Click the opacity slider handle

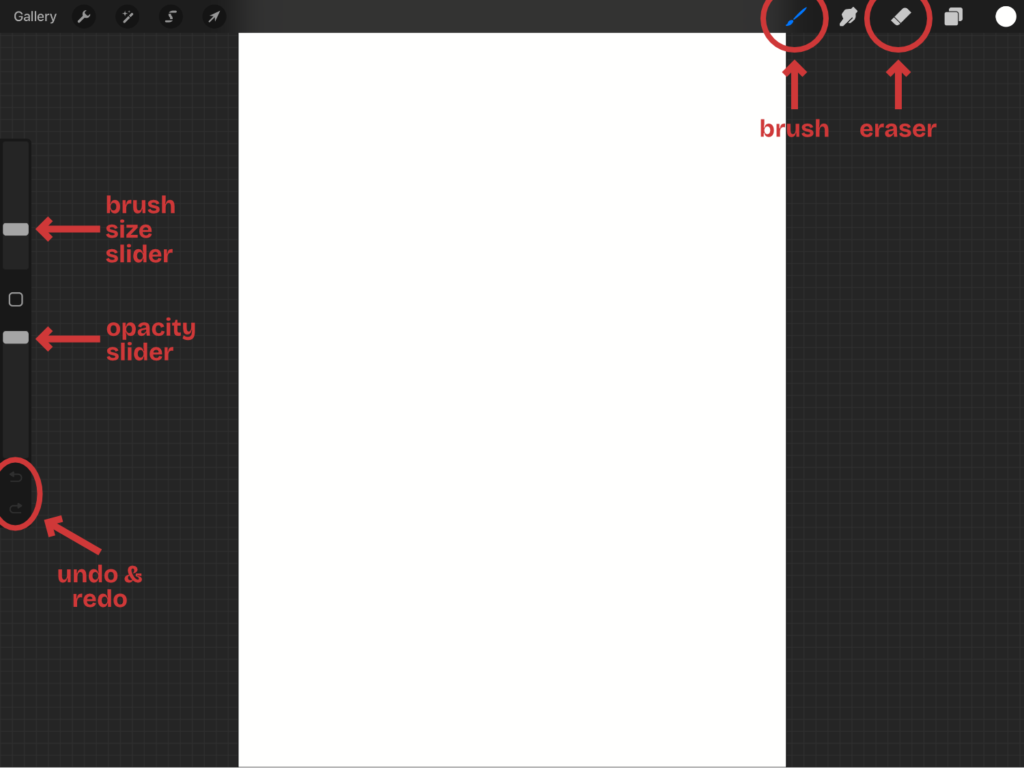[x=16, y=337]
